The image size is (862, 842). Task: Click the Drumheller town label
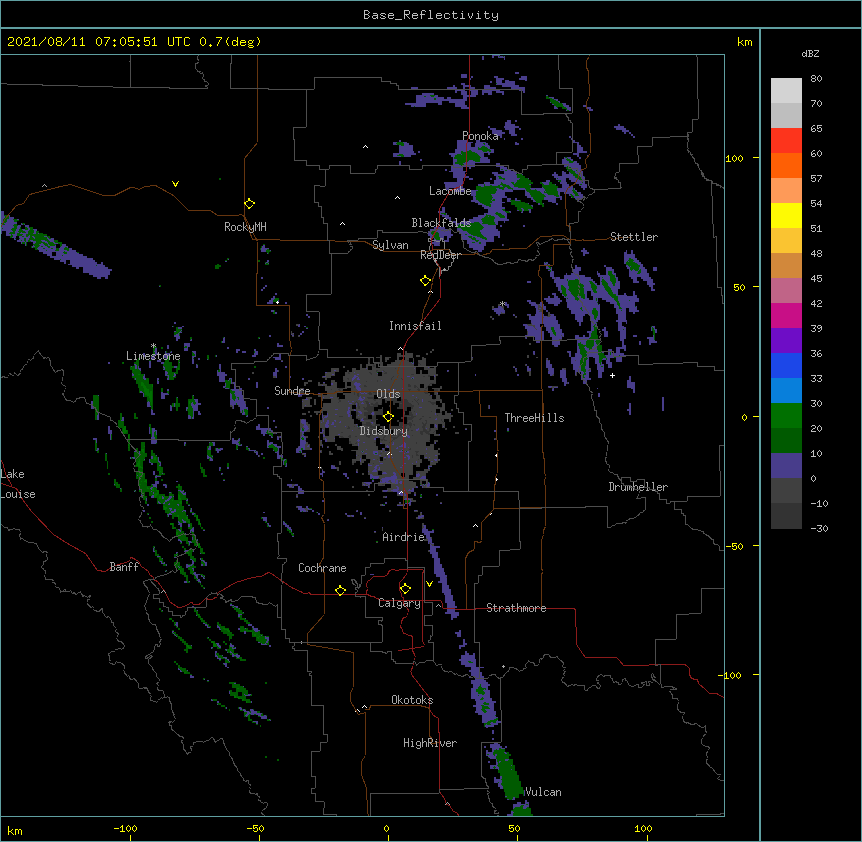[x=638, y=487]
